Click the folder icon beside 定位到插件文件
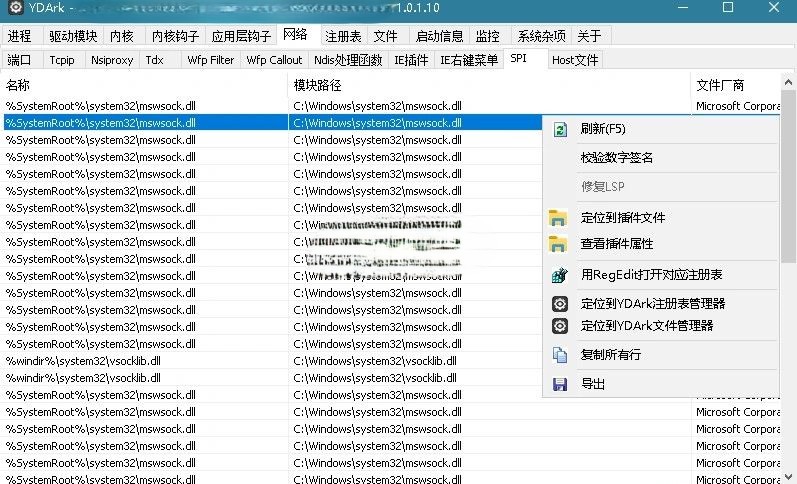Image resolution: width=797 pixels, height=484 pixels. (x=558, y=218)
